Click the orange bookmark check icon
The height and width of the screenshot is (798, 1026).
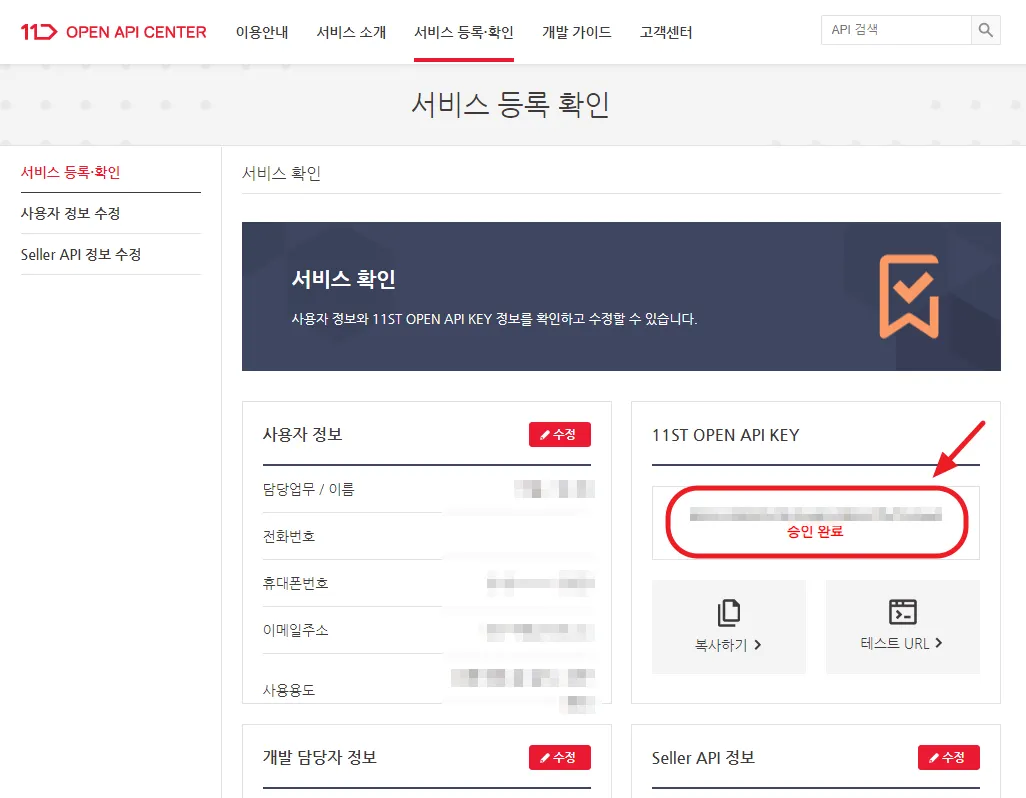coord(909,296)
